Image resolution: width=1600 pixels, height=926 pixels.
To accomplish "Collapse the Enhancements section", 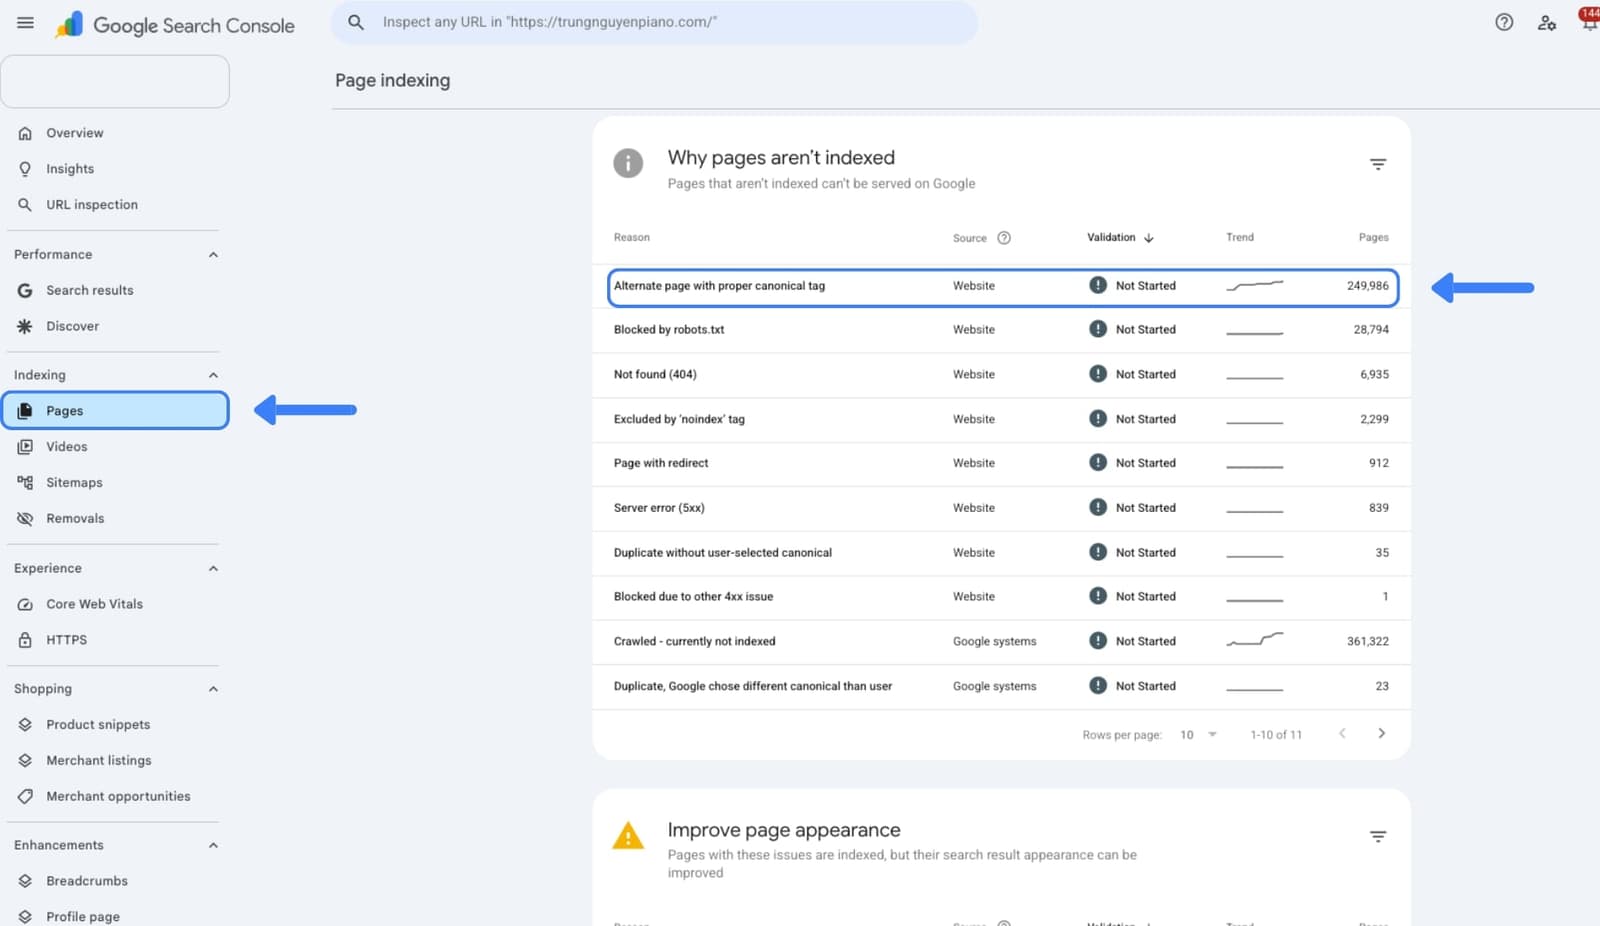I will (213, 846).
